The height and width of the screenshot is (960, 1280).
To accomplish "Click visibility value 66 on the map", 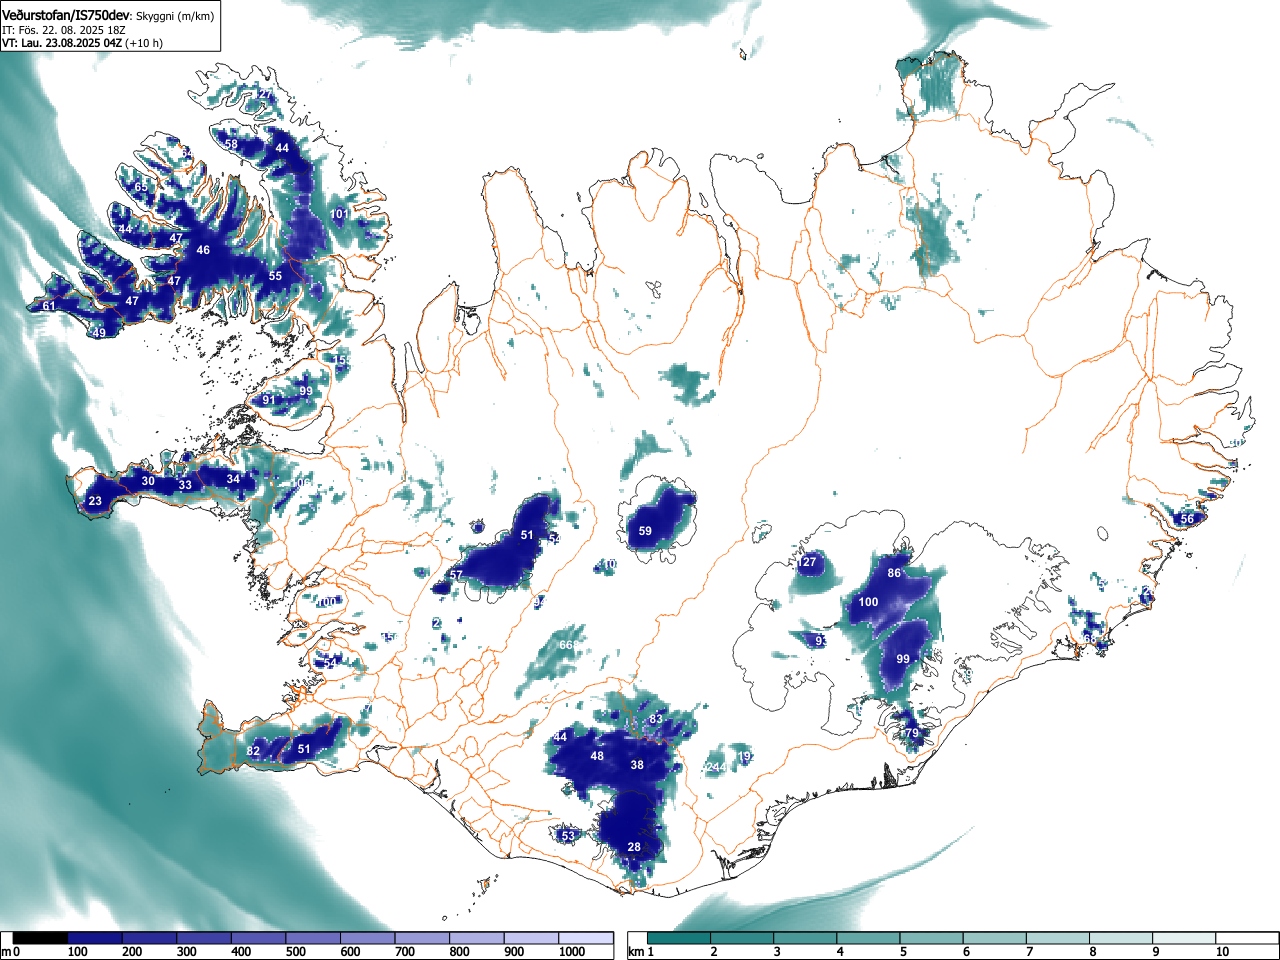I will (566, 645).
